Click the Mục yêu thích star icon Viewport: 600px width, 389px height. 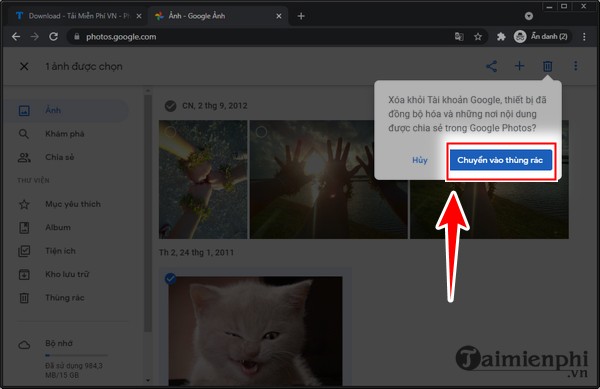tap(24, 204)
